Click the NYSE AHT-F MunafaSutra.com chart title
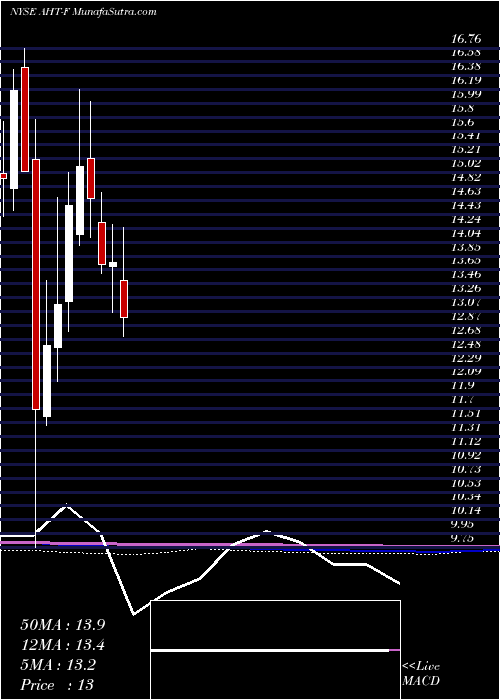 click(x=83, y=12)
